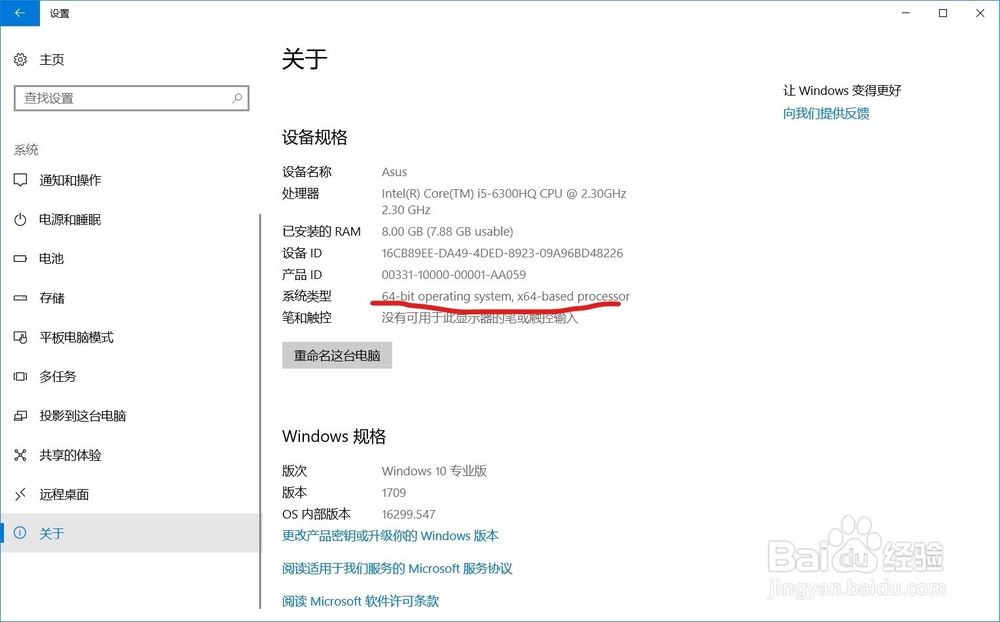Click version value 1709
Image resolution: width=1000 pixels, height=622 pixels.
[x=393, y=492]
